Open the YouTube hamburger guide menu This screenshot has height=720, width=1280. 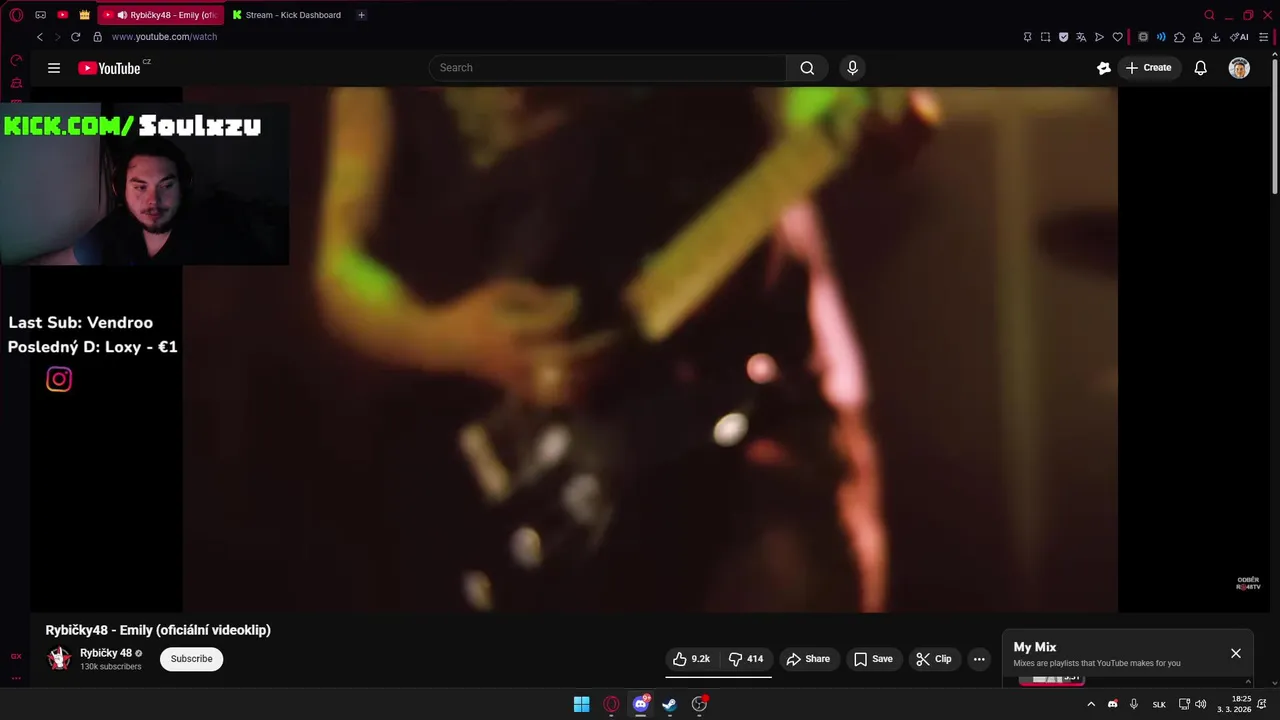click(x=54, y=68)
